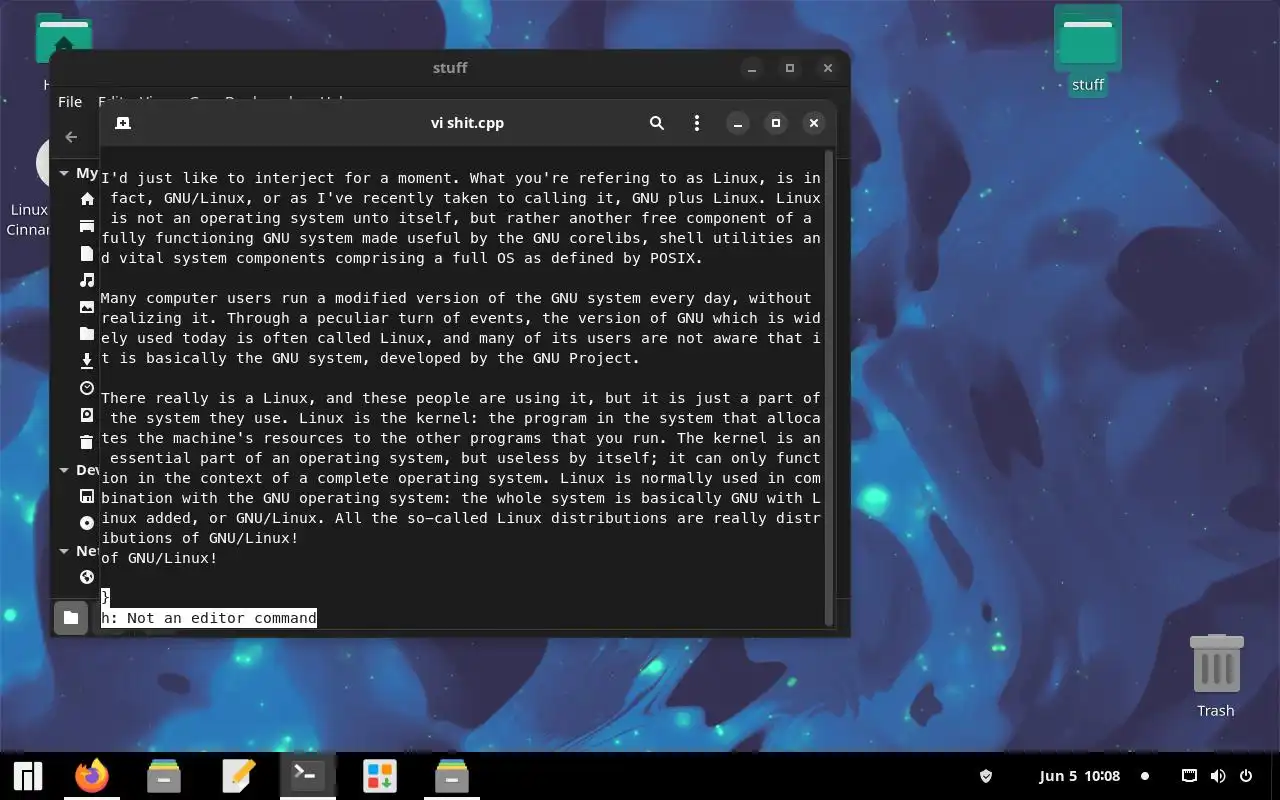The image size is (1280, 800).
Task: Launch Firefox from the taskbar
Action: pyautogui.click(x=92, y=776)
